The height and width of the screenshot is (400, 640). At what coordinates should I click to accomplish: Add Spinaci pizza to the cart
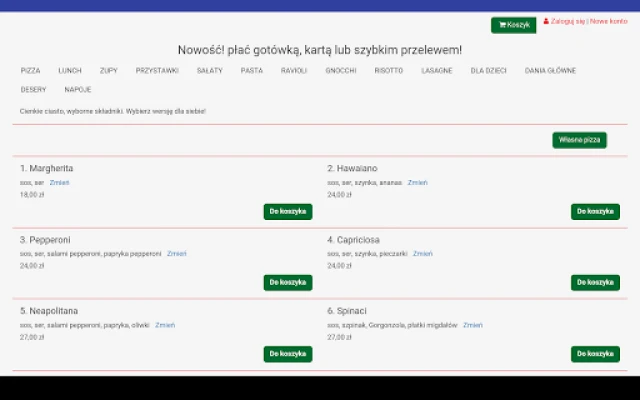(x=595, y=354)
